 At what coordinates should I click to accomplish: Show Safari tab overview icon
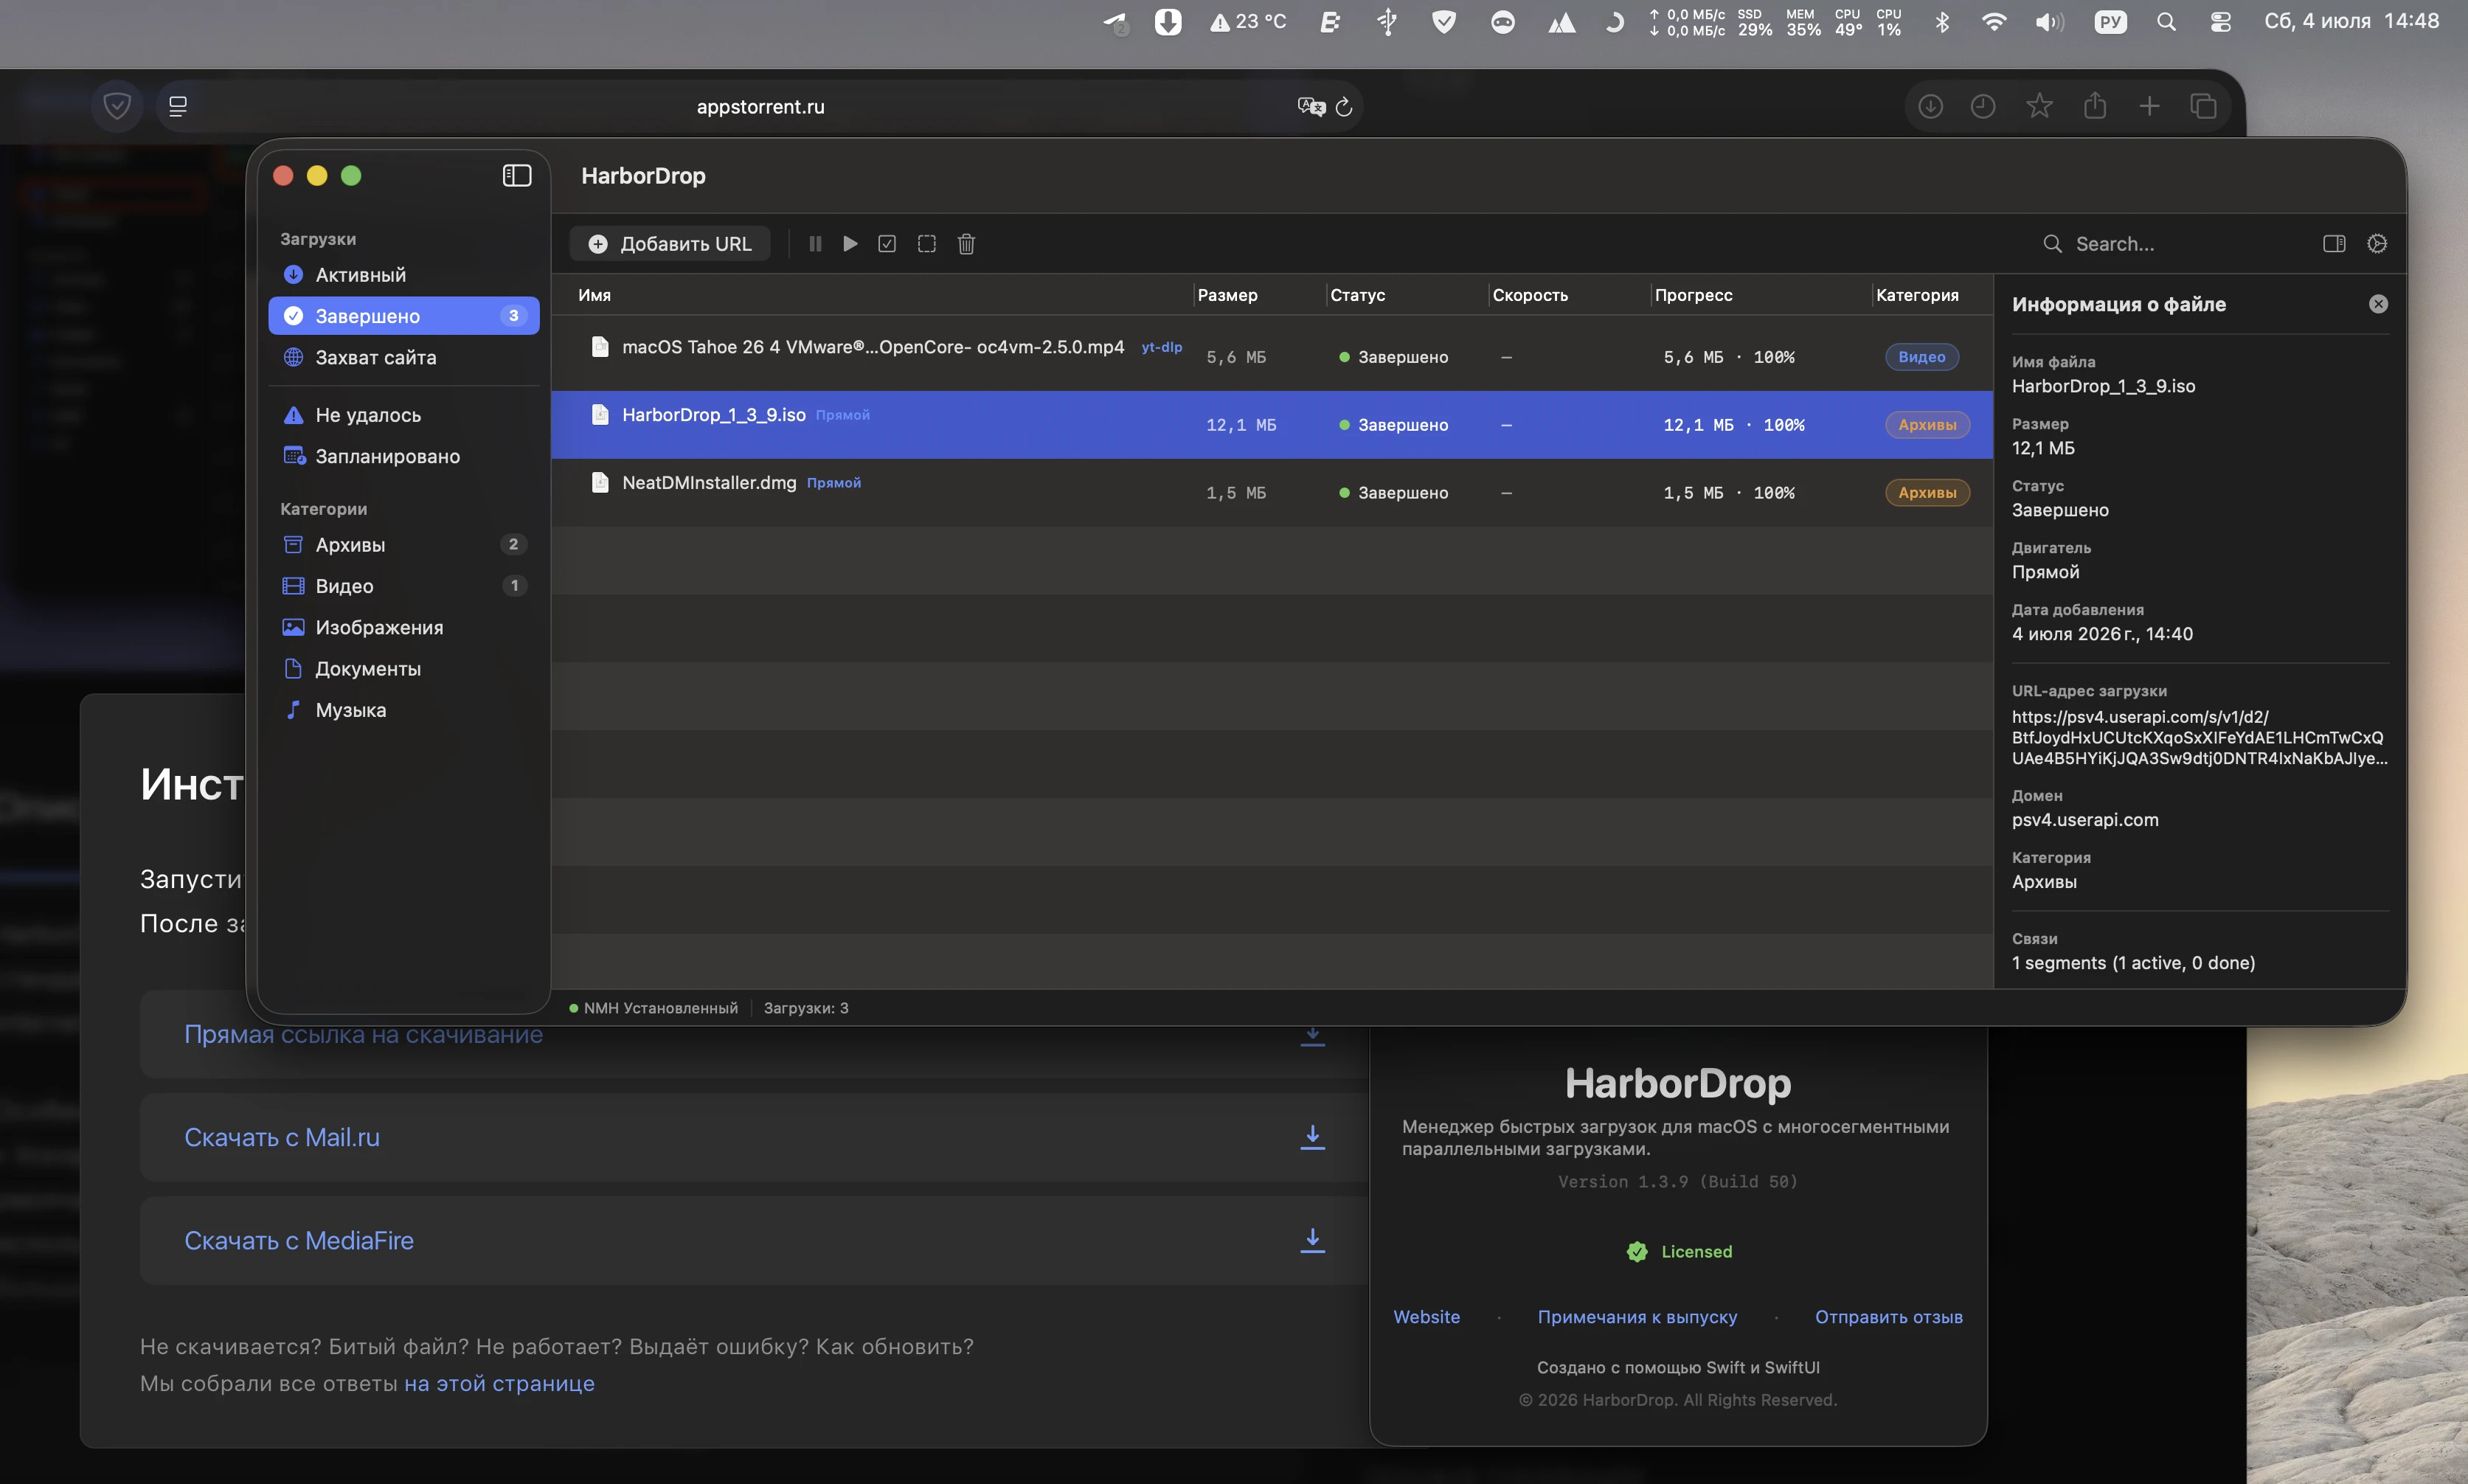tap(2203, 106)
